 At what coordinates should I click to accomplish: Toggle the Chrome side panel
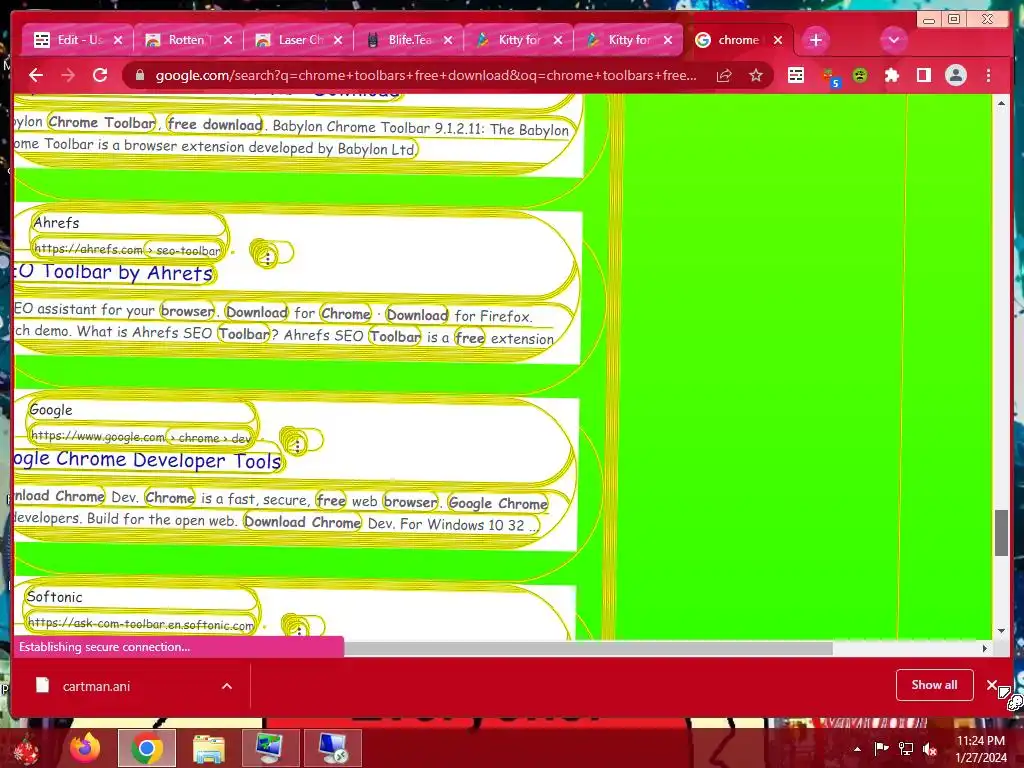pyautogui.click(x=923, y=75)
